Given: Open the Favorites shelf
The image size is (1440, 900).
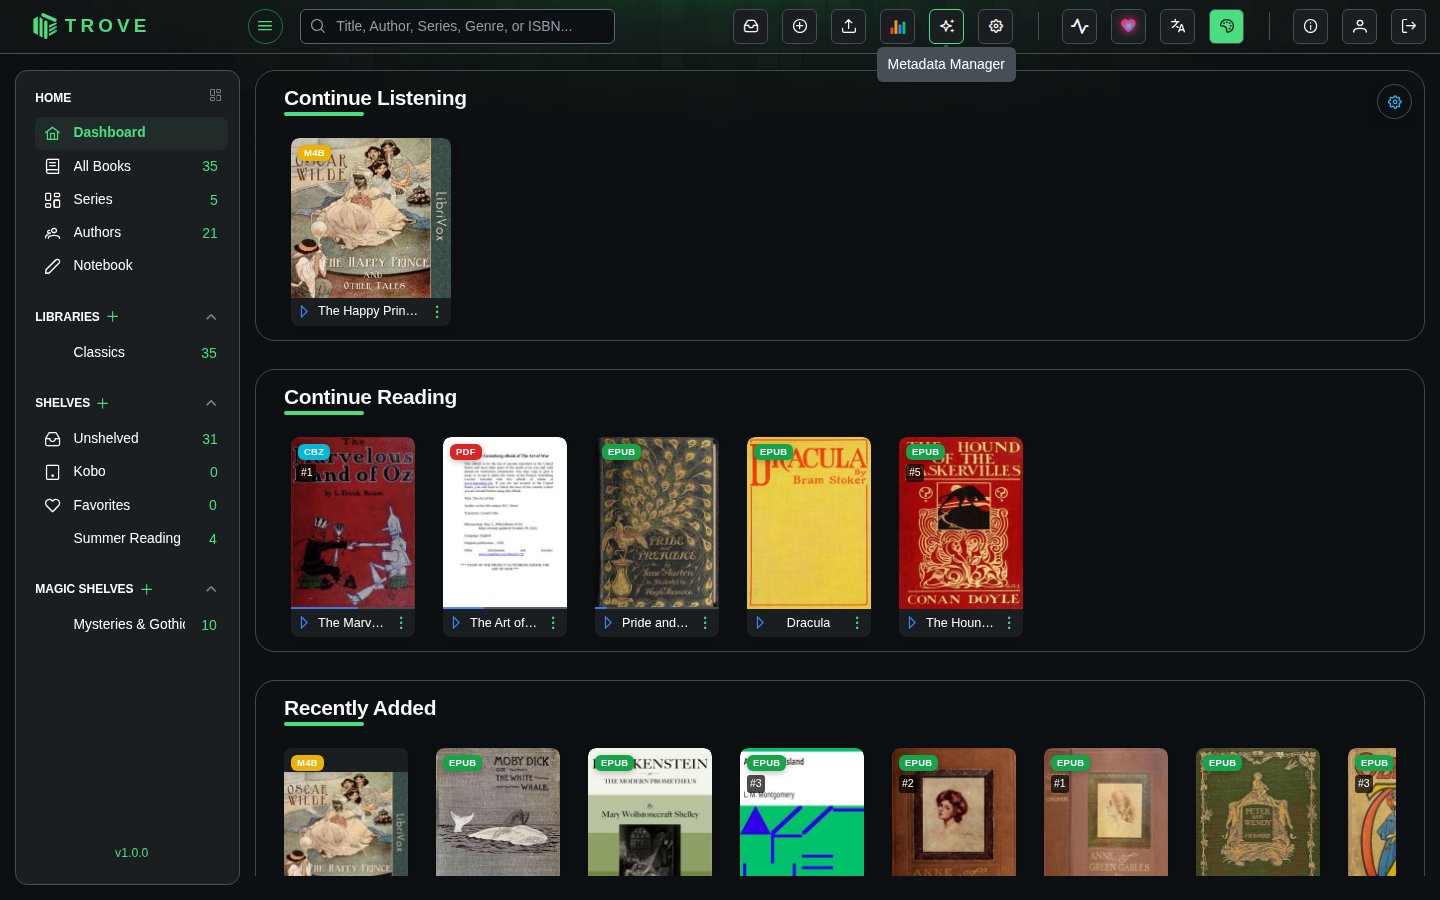Looking at the screenshot, I should pos(131,506).
